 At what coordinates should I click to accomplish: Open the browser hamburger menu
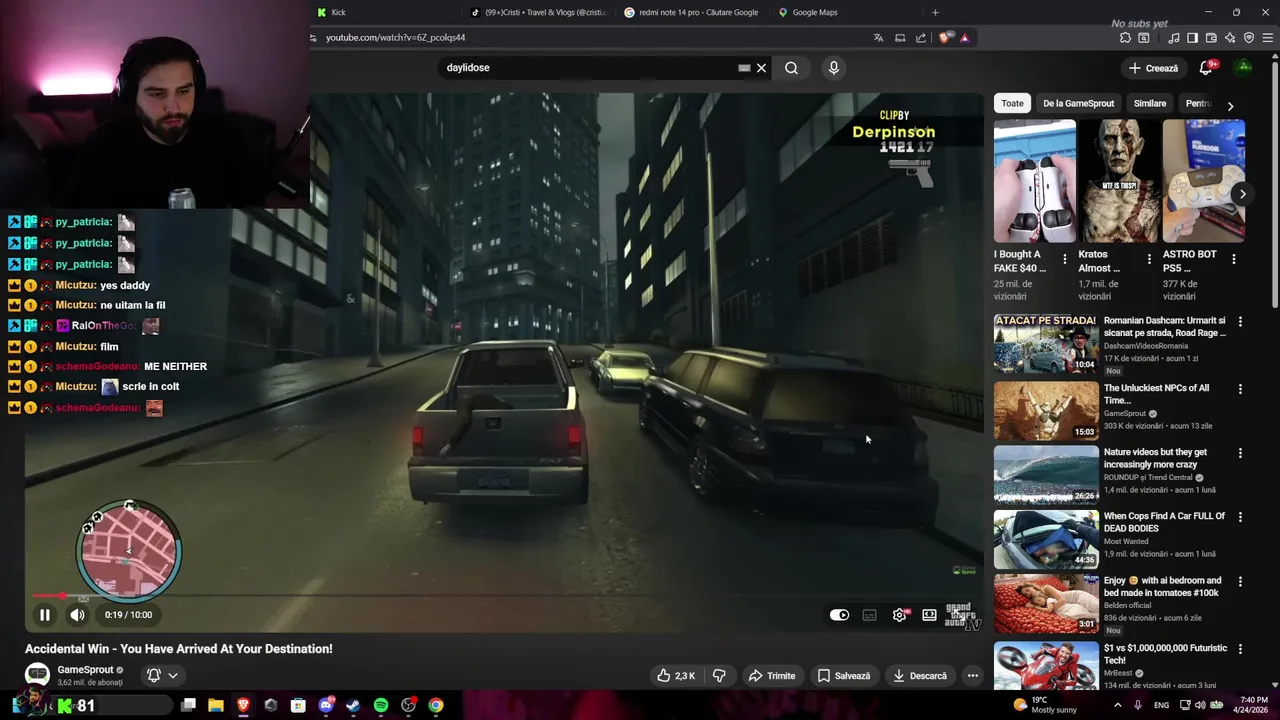[1268, 38]
